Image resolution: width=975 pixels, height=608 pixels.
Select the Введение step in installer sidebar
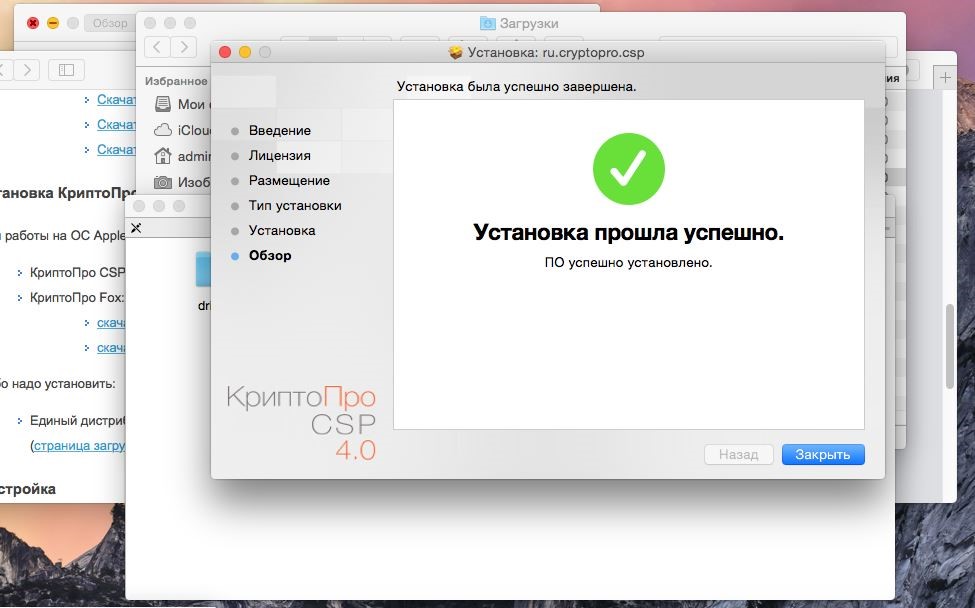tap(279, 131)
